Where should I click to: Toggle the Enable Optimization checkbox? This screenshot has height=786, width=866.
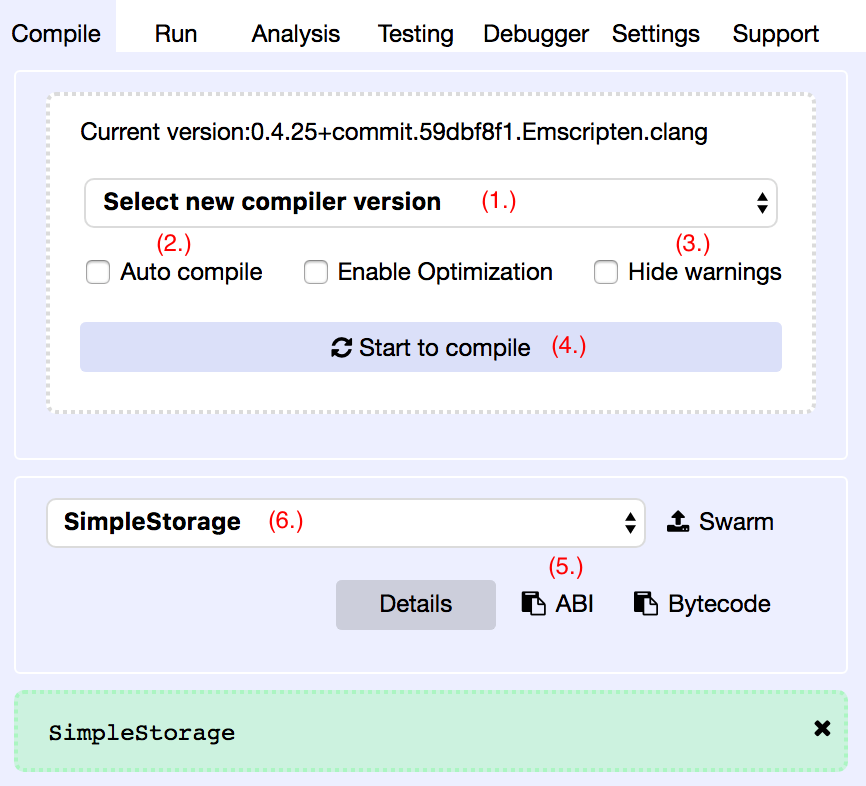[x=316, y=272]
